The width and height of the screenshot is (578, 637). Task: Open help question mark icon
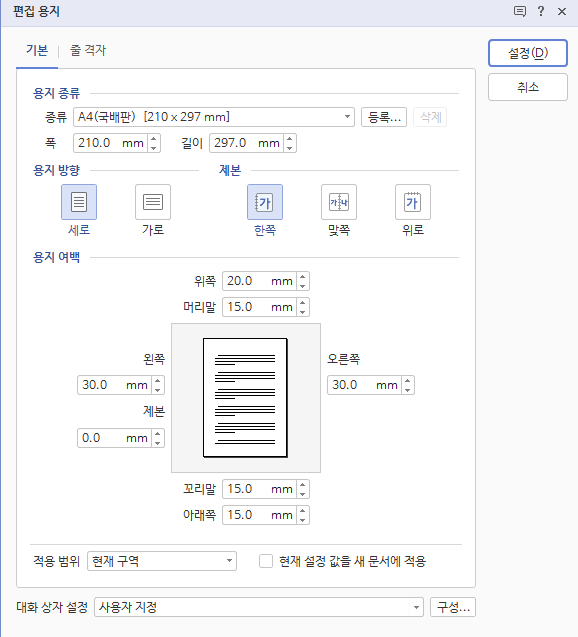(541, 11)
